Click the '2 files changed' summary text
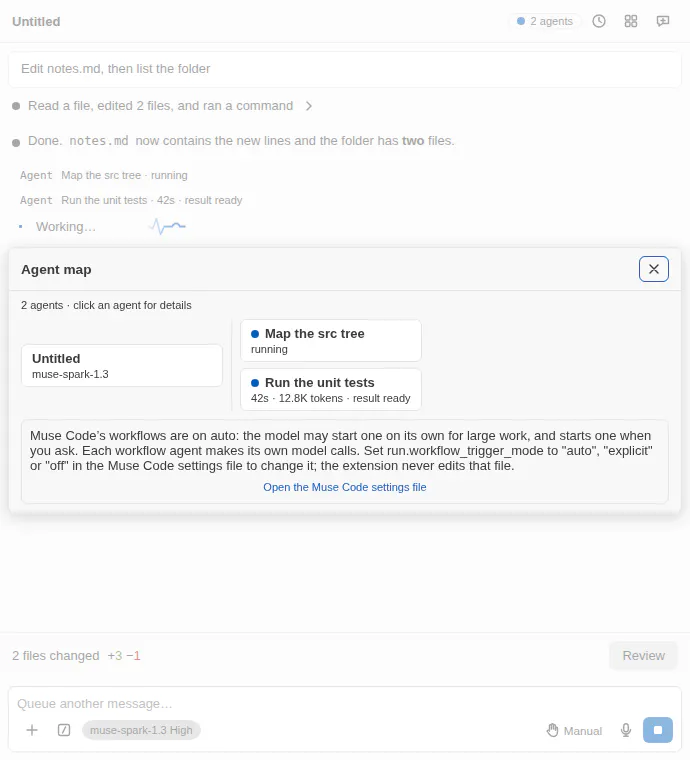Image resolution: width=690 pixels, height=760 pixels. [56, 656]
